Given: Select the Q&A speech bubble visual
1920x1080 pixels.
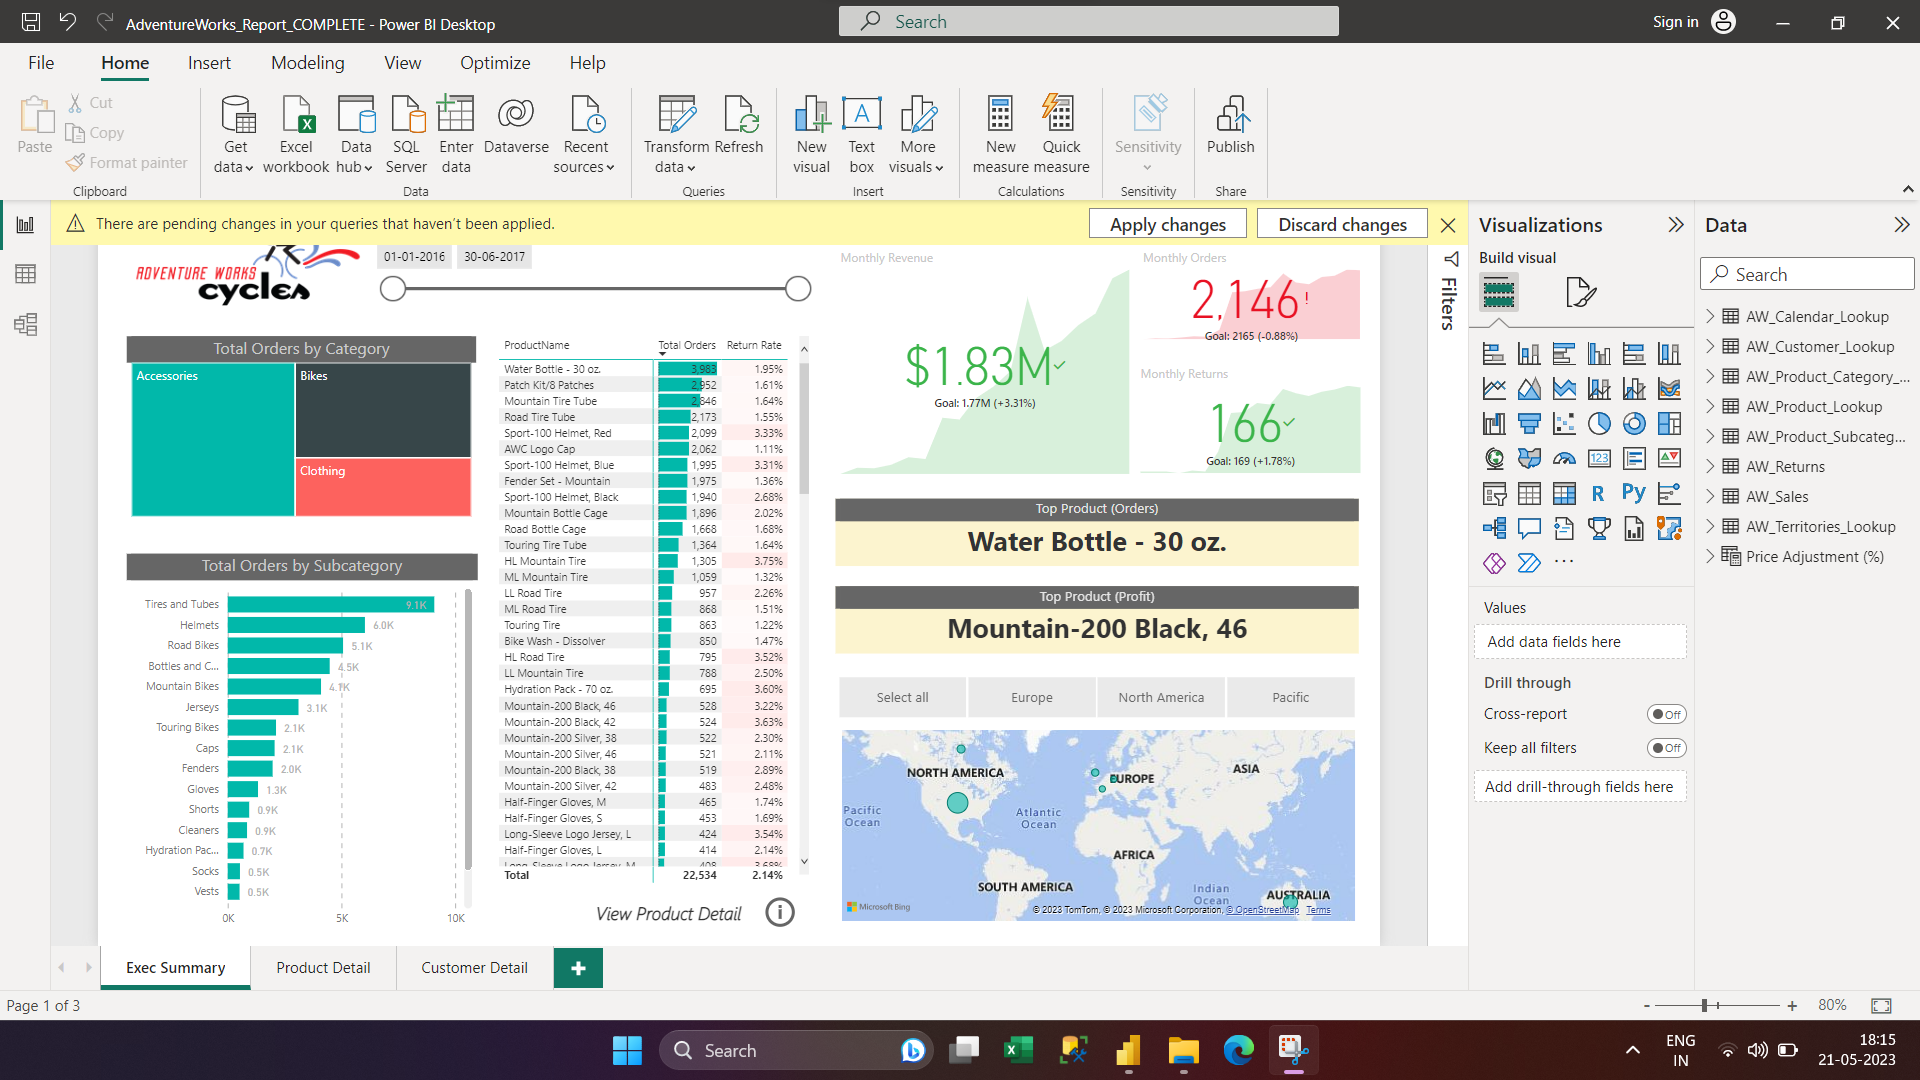Looking at the screenshot, I should 1529,529.
